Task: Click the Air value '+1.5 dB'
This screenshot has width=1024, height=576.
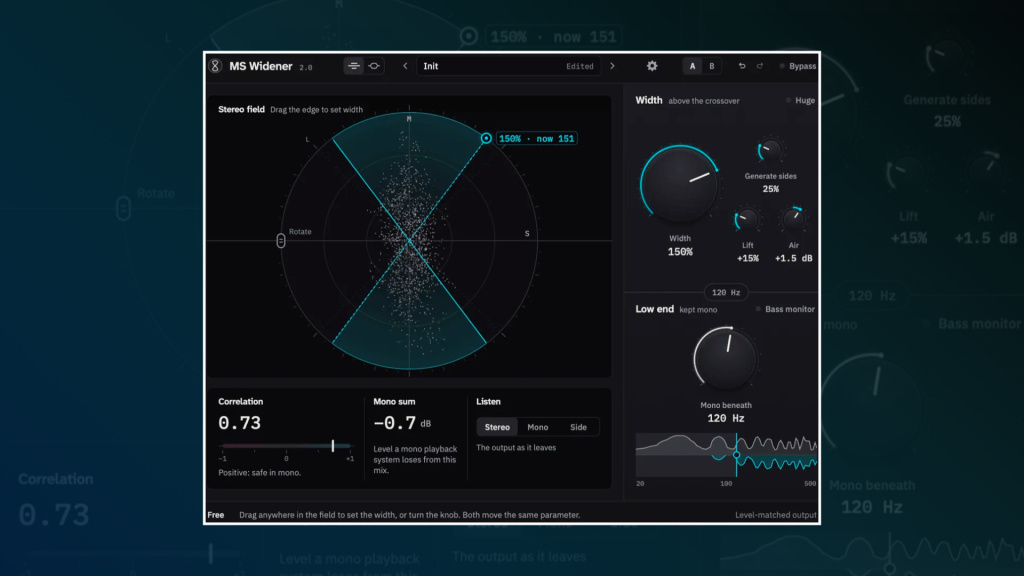Action: click(x=793, y=259)
